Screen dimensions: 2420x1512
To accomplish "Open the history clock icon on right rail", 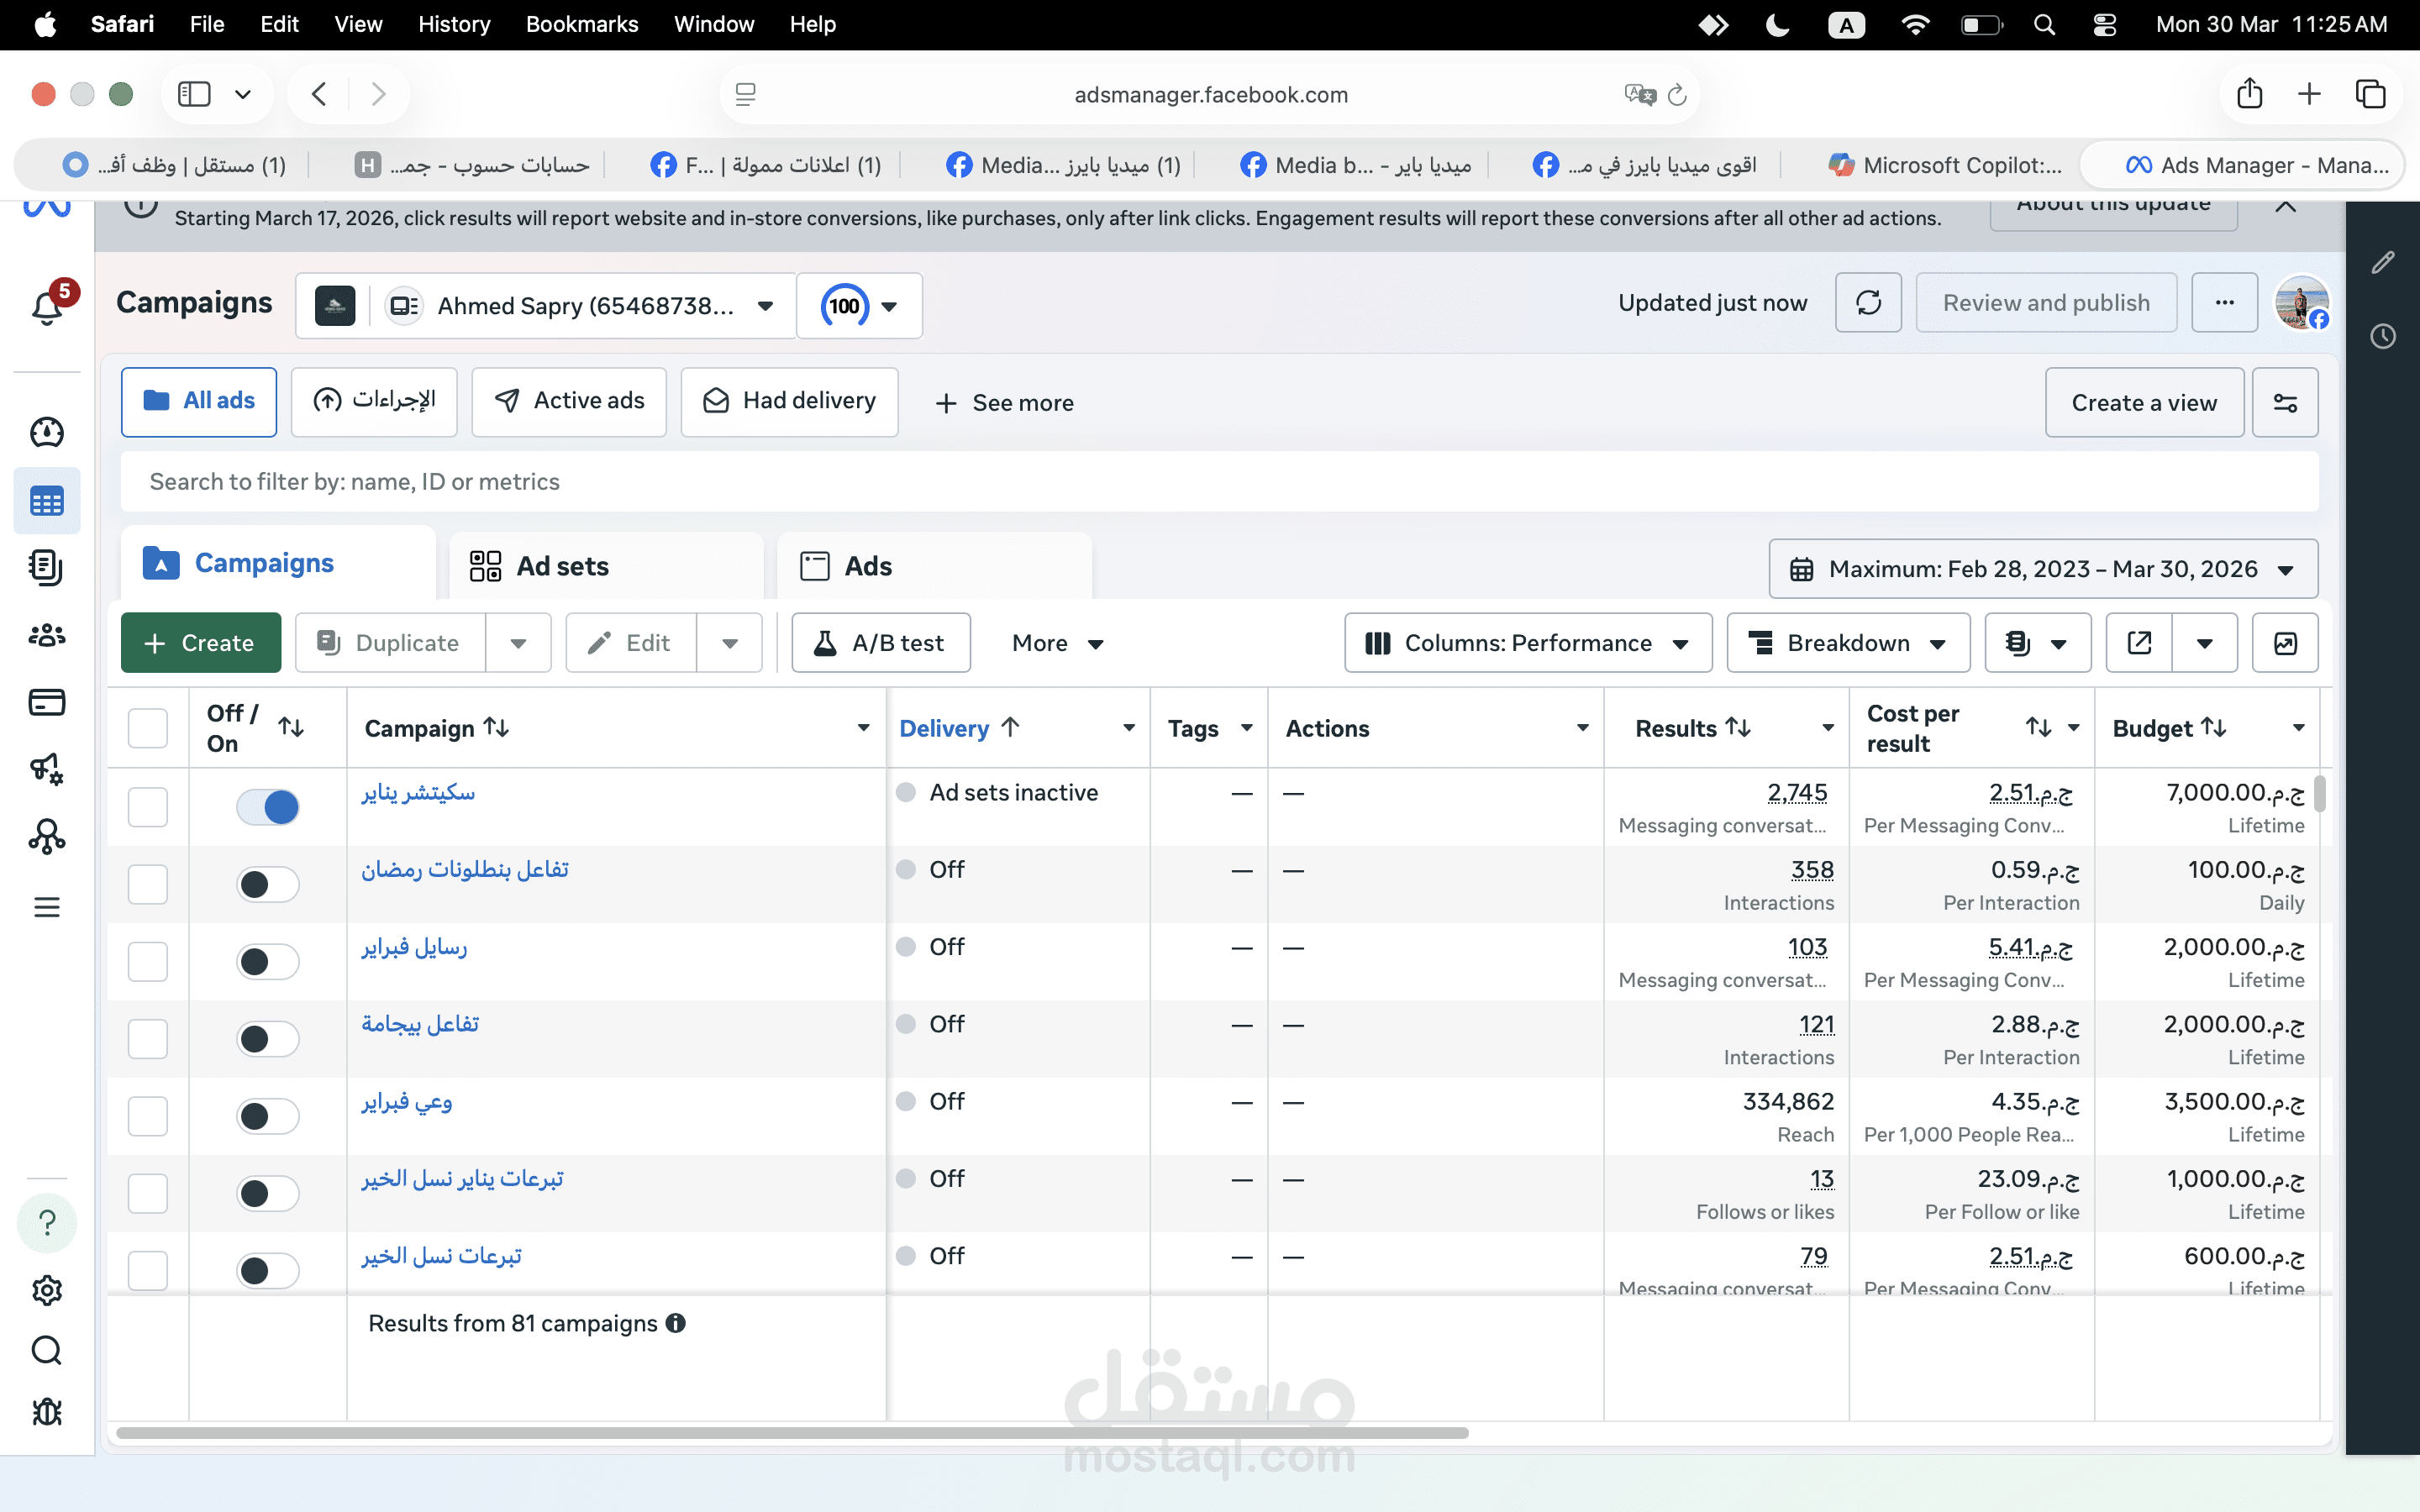I will [x=2383, y=336].
